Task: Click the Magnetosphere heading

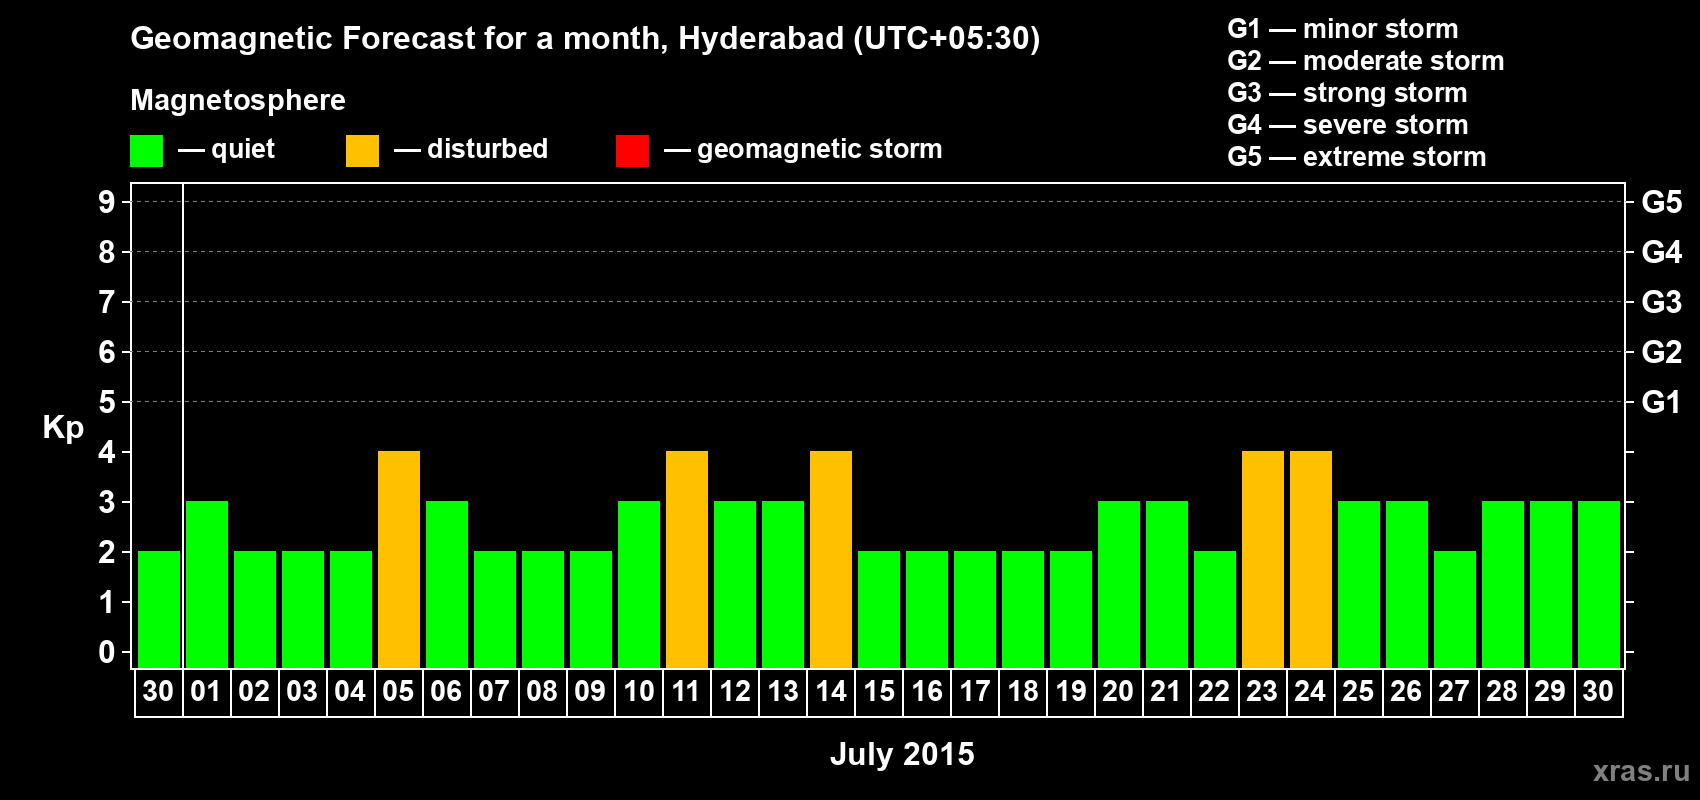Action: click(x=238, y=101)
